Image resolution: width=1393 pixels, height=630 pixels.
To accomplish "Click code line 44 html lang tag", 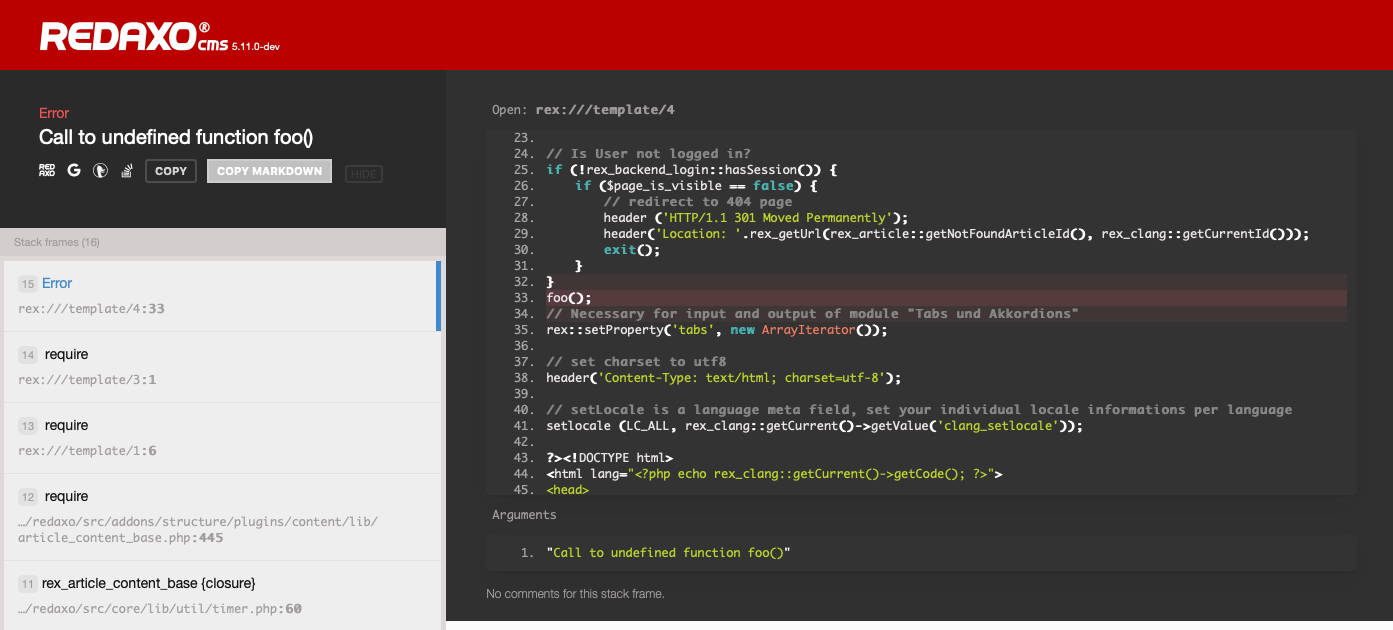I will coord(774,474).
